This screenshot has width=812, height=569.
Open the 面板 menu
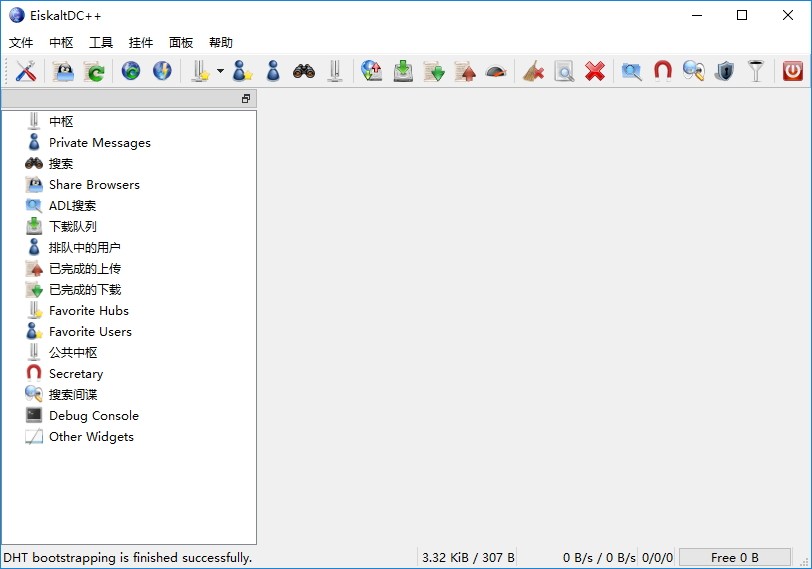[181, 42]
